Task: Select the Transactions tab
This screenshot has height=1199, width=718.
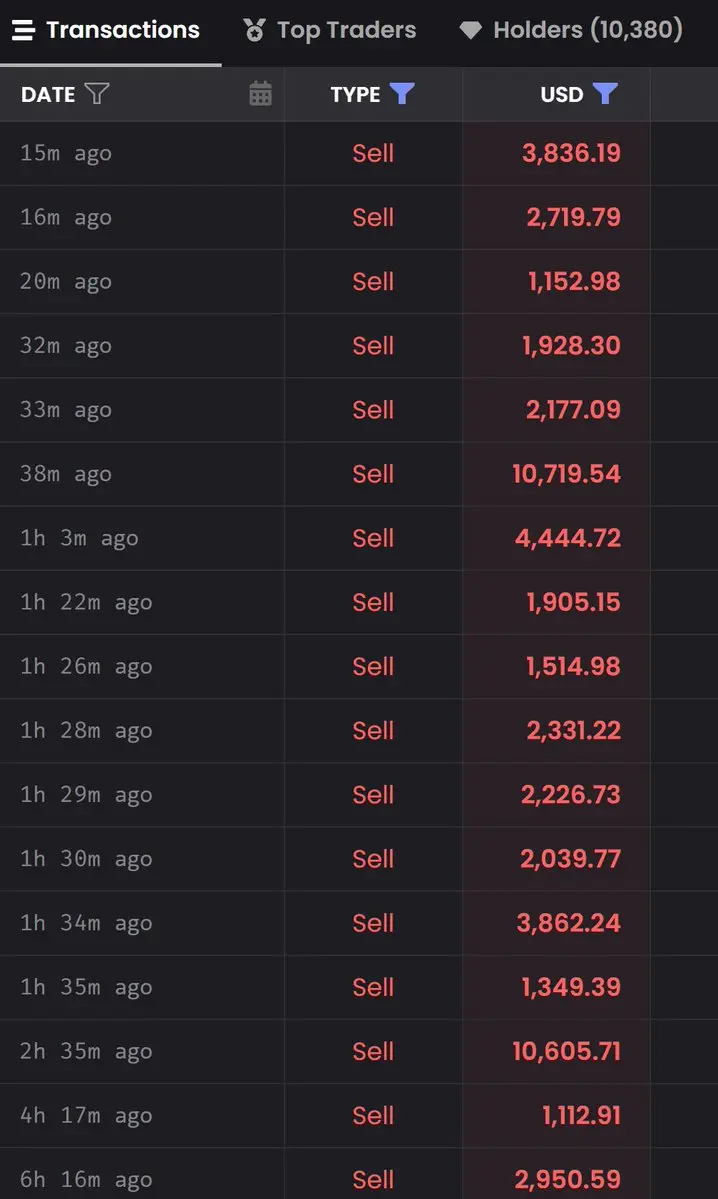Action: pyautogui.click(x=106, y=31)
